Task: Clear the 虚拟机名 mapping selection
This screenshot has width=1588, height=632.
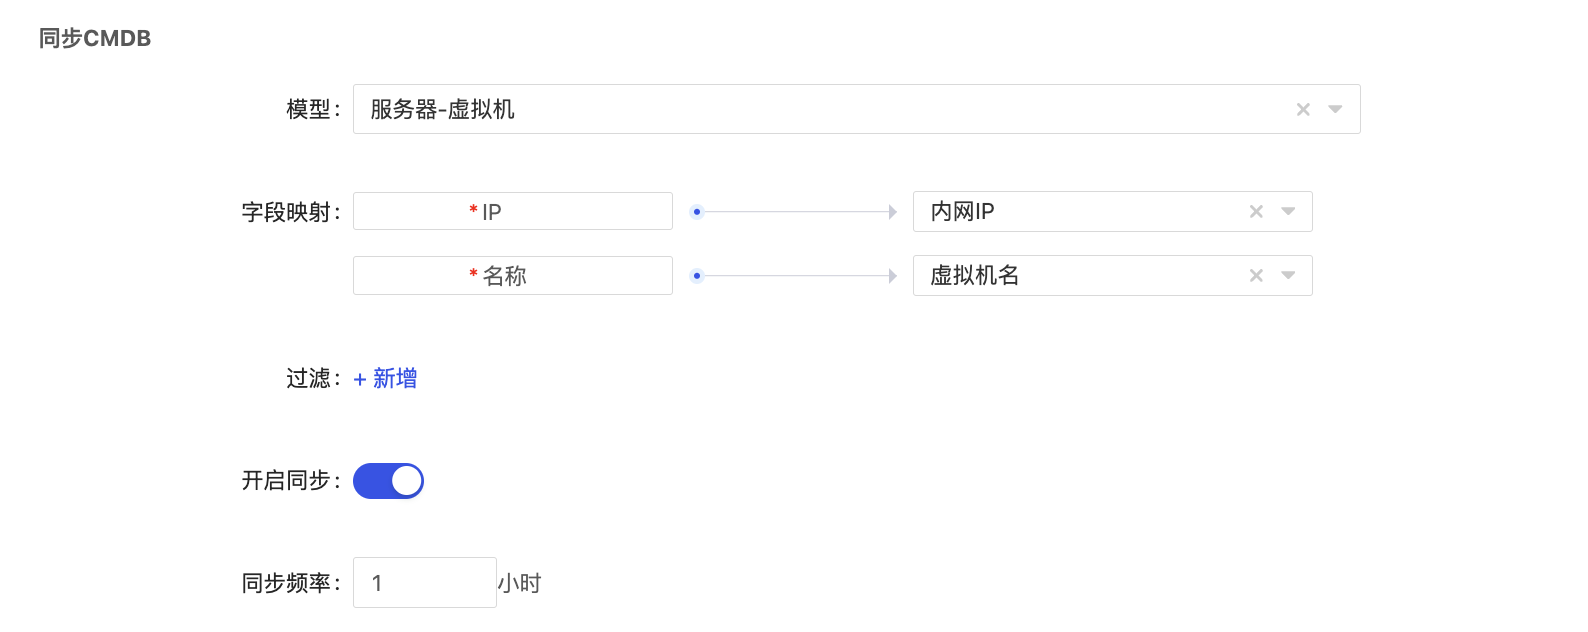Action: click(x=1256, y=276)
